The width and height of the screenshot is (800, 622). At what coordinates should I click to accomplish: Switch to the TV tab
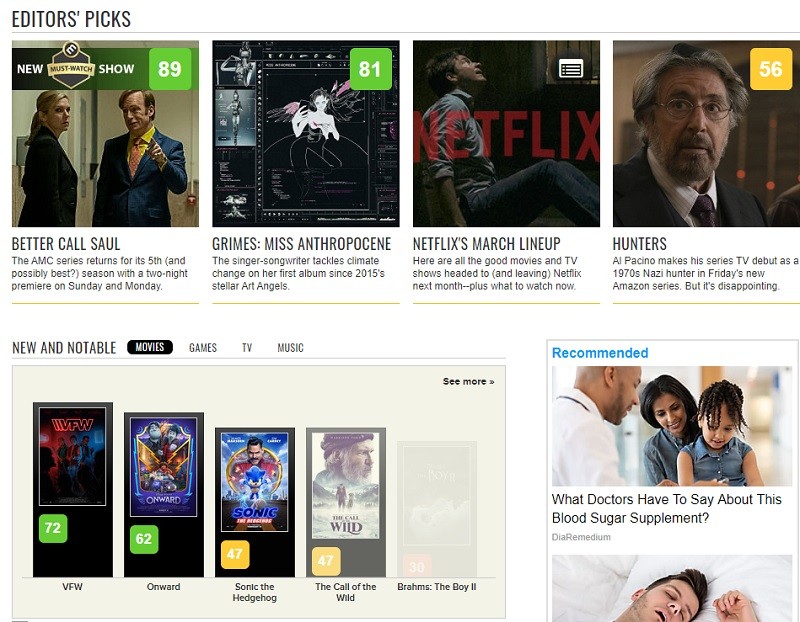250,347
